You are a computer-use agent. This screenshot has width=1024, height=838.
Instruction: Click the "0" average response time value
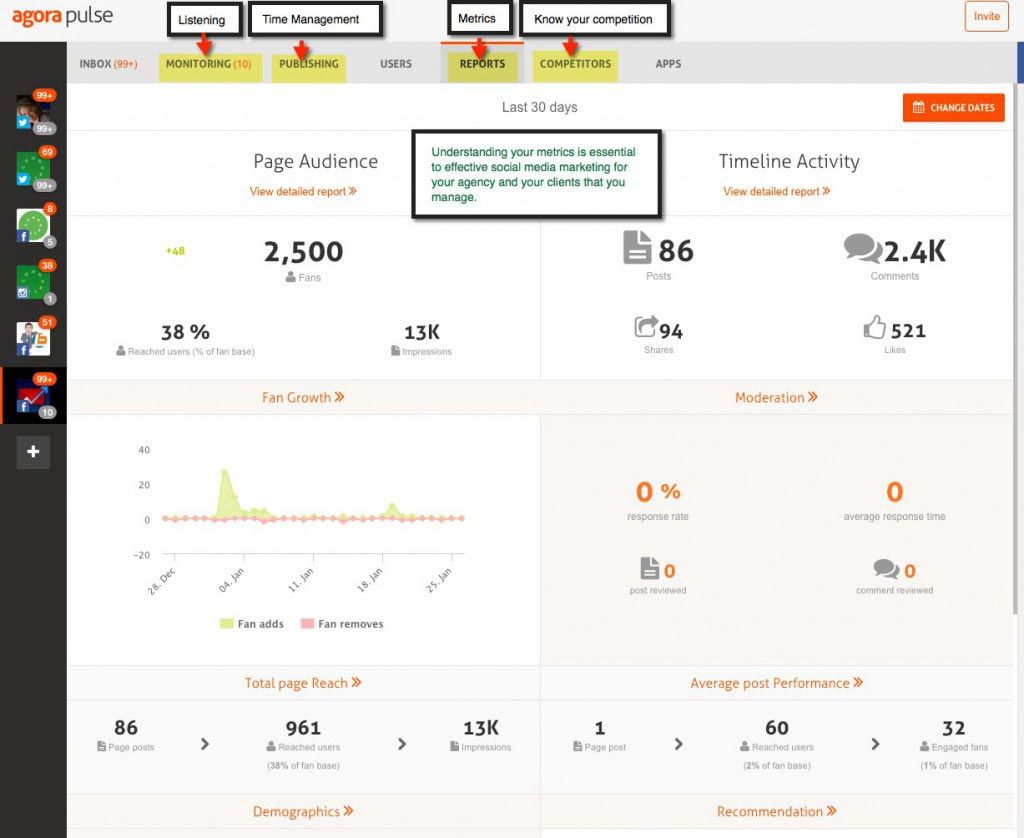895,491
